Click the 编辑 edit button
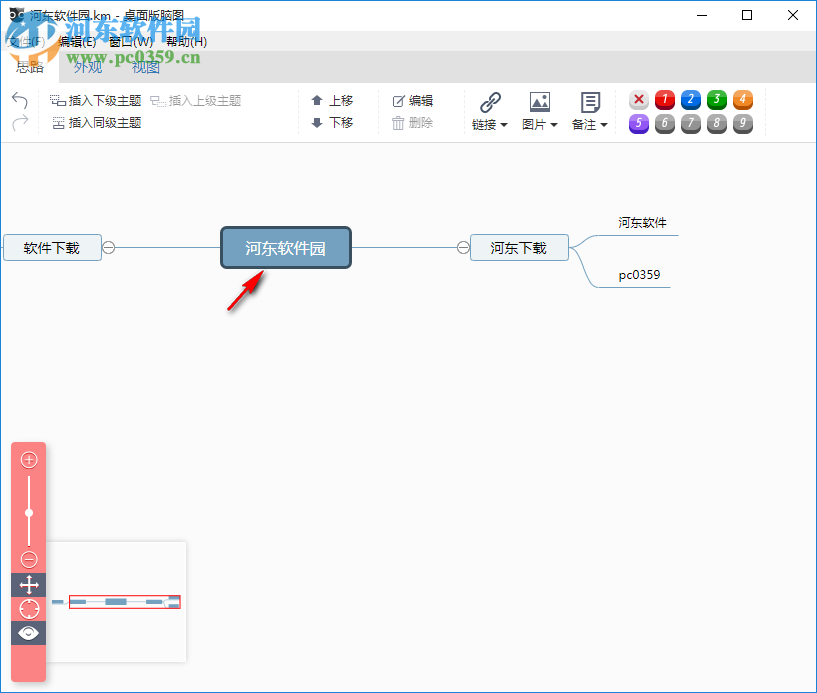This screenshot has width=817, height=693. pyautogui.click(x=413, y=101)
